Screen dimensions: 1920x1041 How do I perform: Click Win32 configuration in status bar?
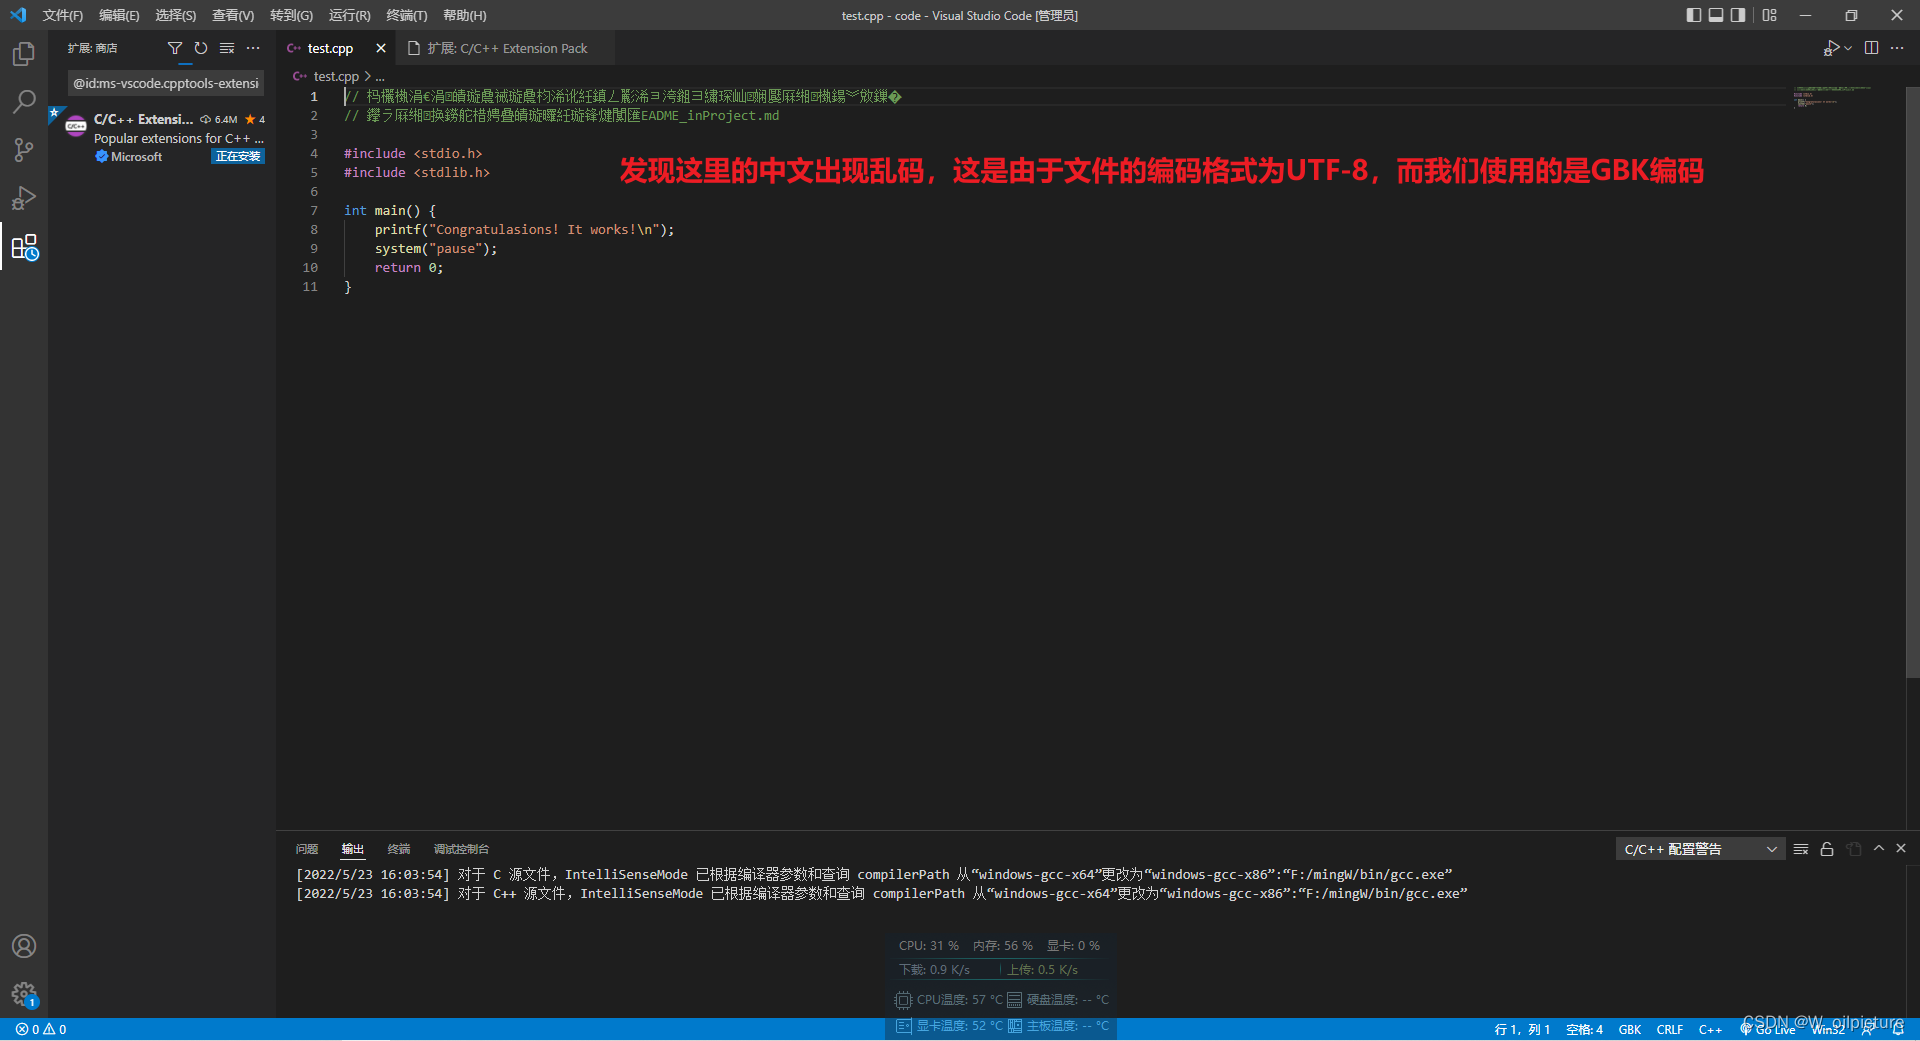pyautogui.click(x=1828, y=1029)
